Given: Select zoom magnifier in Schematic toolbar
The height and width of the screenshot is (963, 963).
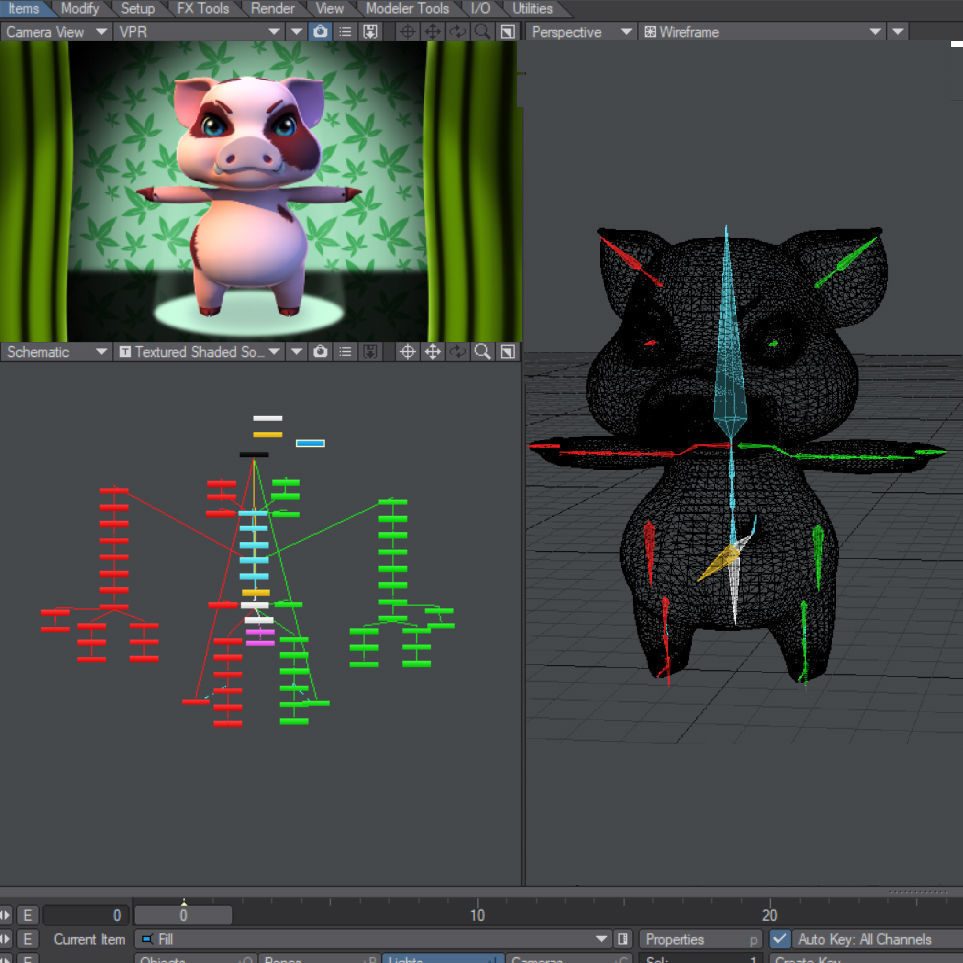Looking at the screenshot, I should click(x=483, y=352).
